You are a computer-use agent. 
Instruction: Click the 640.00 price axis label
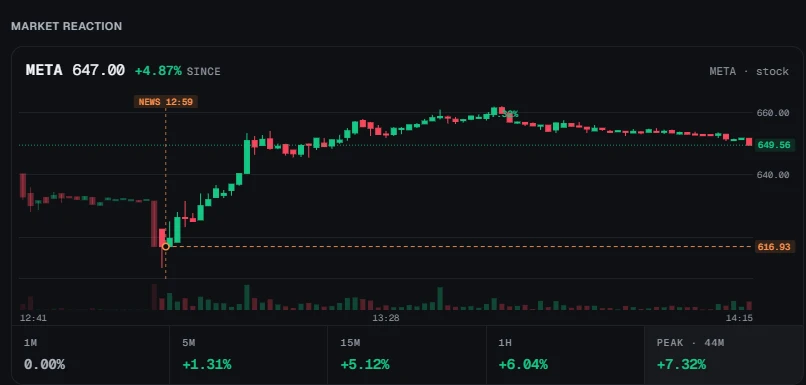773,175
